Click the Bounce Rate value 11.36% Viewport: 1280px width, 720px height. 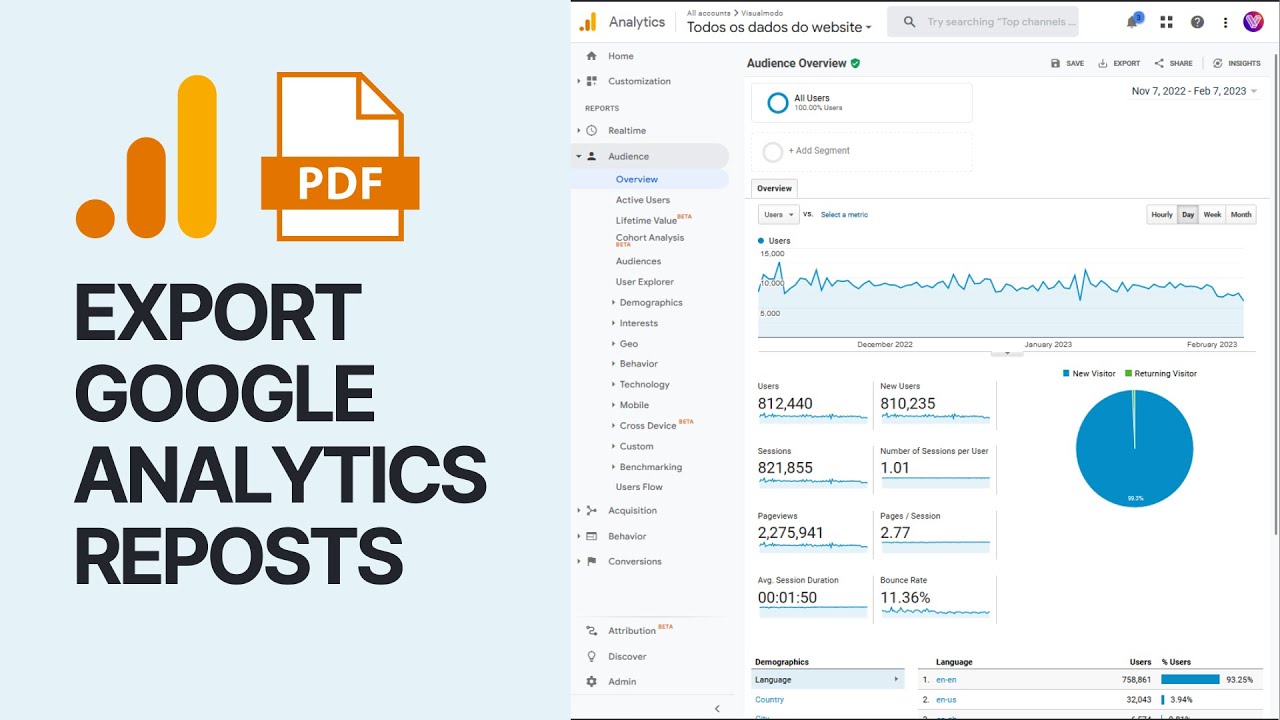(x=905, y=598)
